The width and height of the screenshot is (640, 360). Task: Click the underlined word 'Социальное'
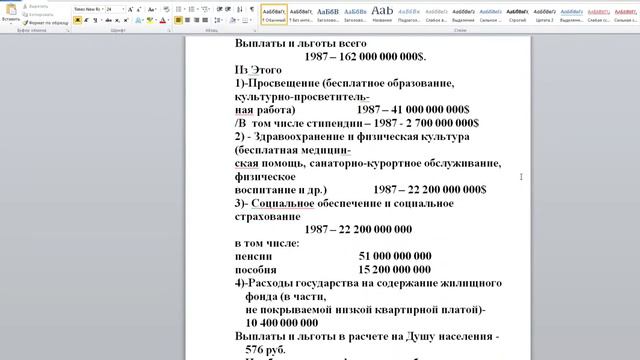(x=282, y=203)
